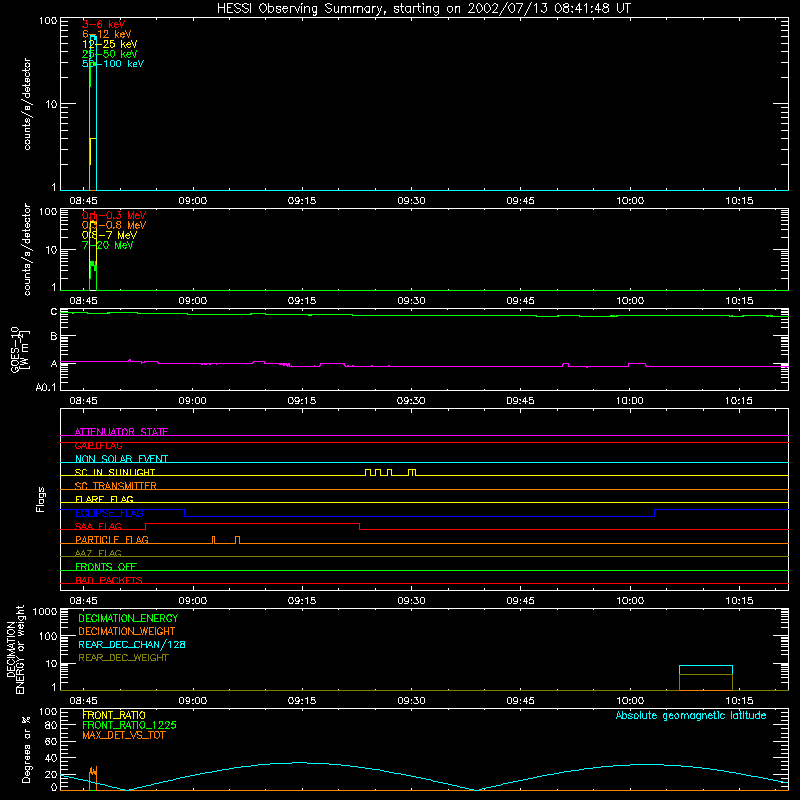Click the B class tick label
Screen dimensions: 800x800
coord(54,336)
